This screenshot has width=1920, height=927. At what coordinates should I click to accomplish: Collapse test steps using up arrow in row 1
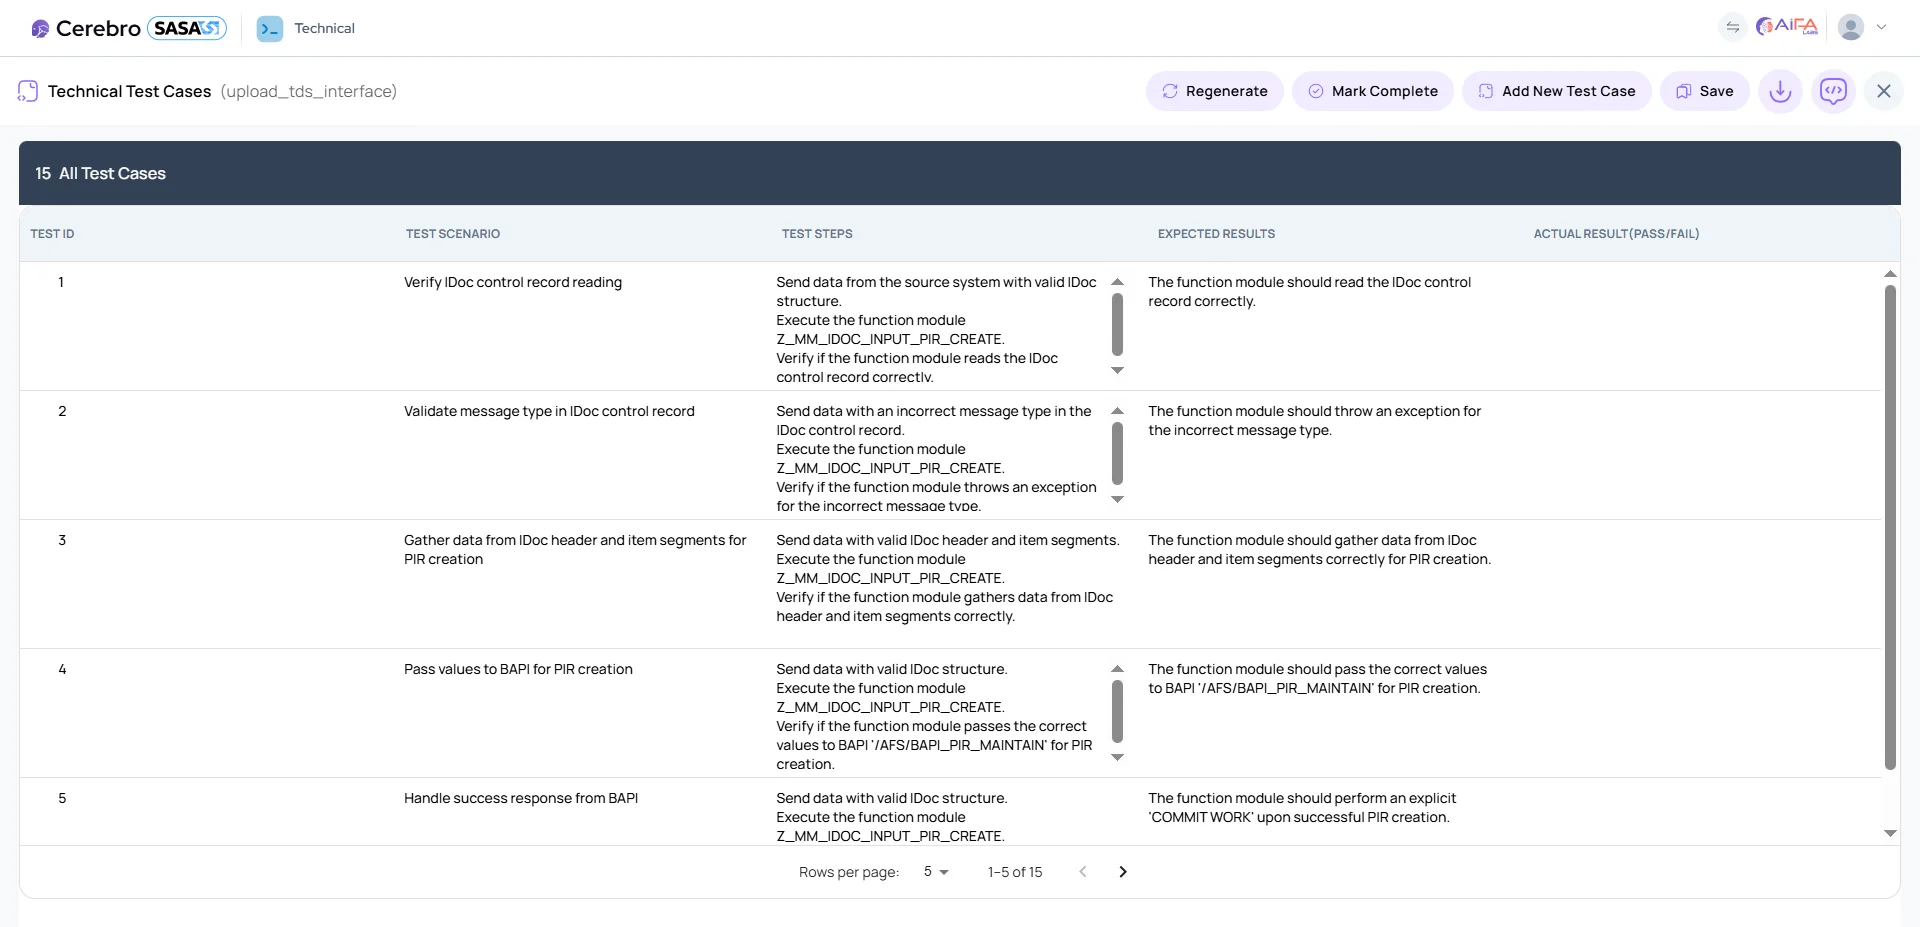[x=1118, y=282]
